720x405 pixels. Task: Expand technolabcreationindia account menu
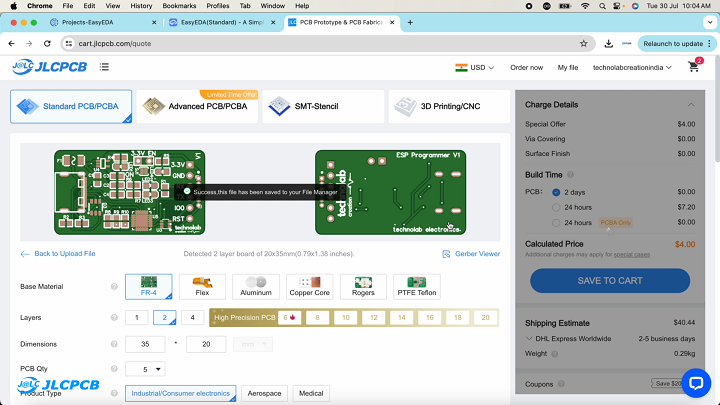632,68
